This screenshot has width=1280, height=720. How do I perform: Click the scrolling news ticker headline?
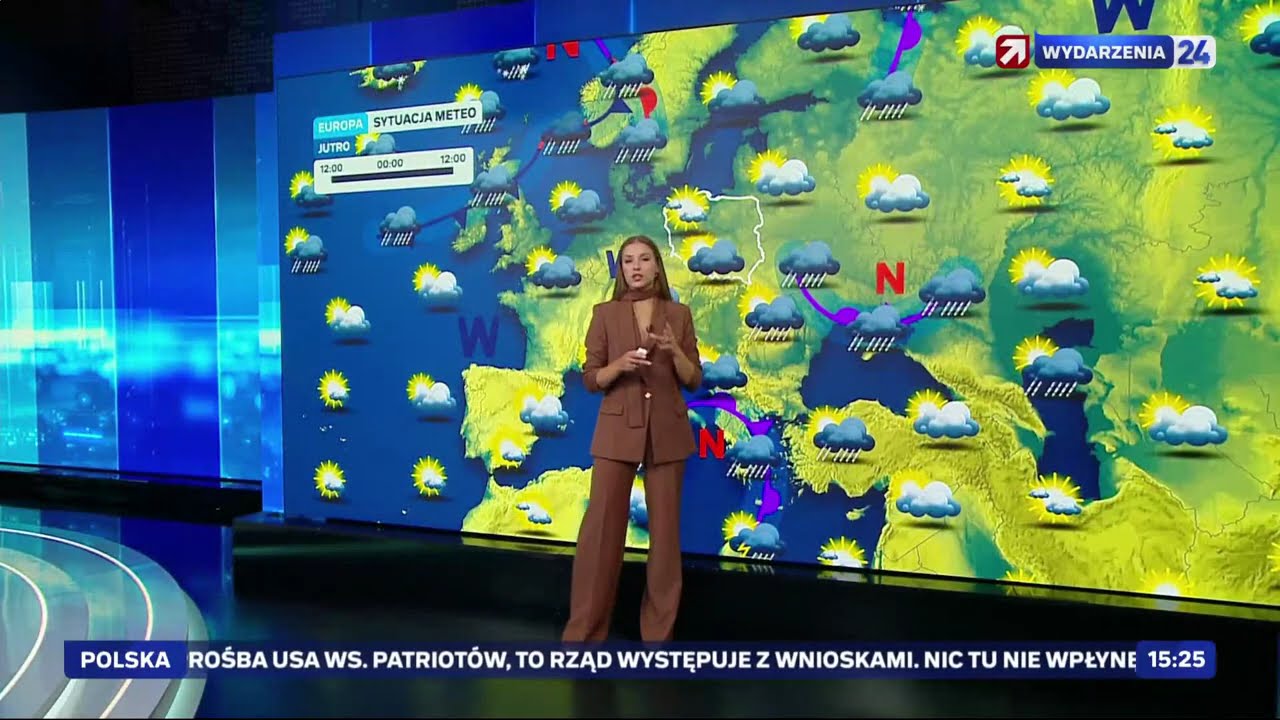[x=662, y=660]
